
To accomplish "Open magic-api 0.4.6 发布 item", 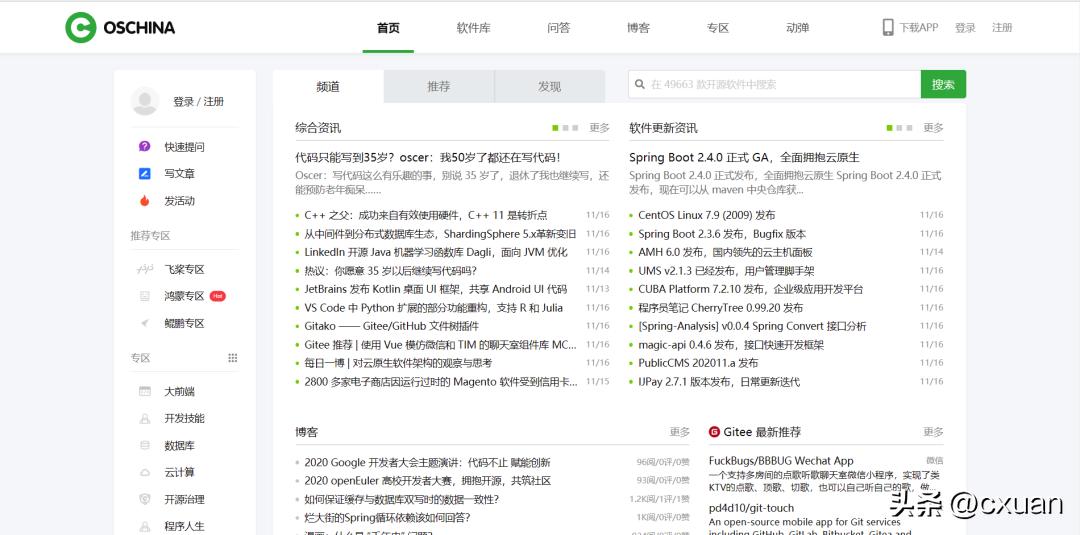I will tap(731, 345).
